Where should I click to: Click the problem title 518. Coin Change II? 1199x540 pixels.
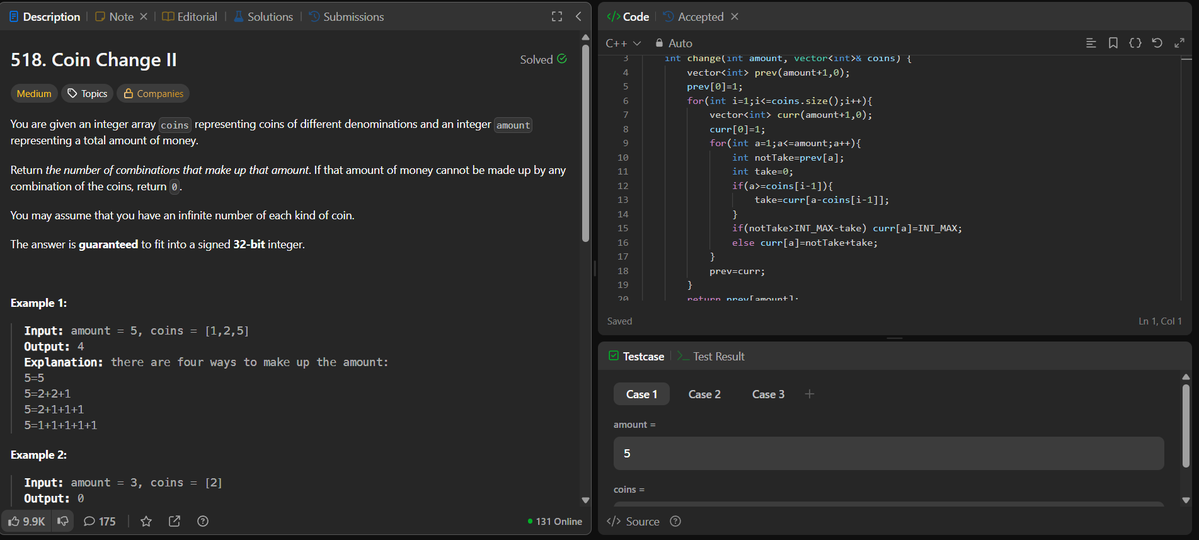(x=94, y=60)
